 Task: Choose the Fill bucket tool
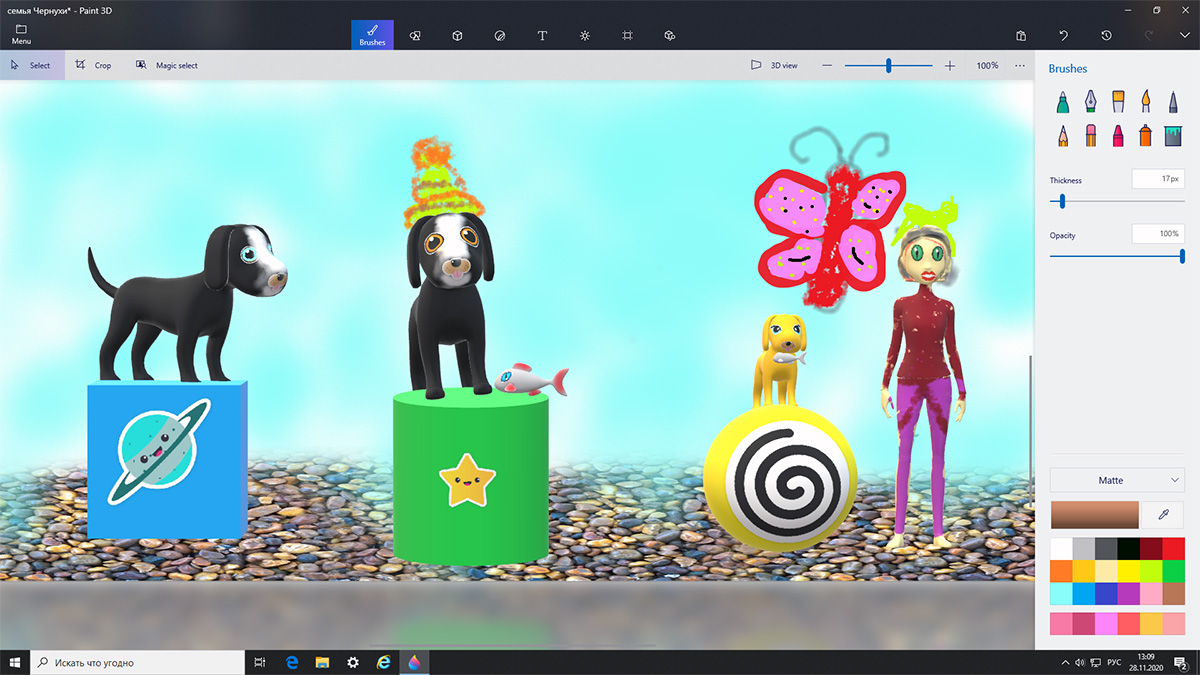click(x=1173, y=135)
